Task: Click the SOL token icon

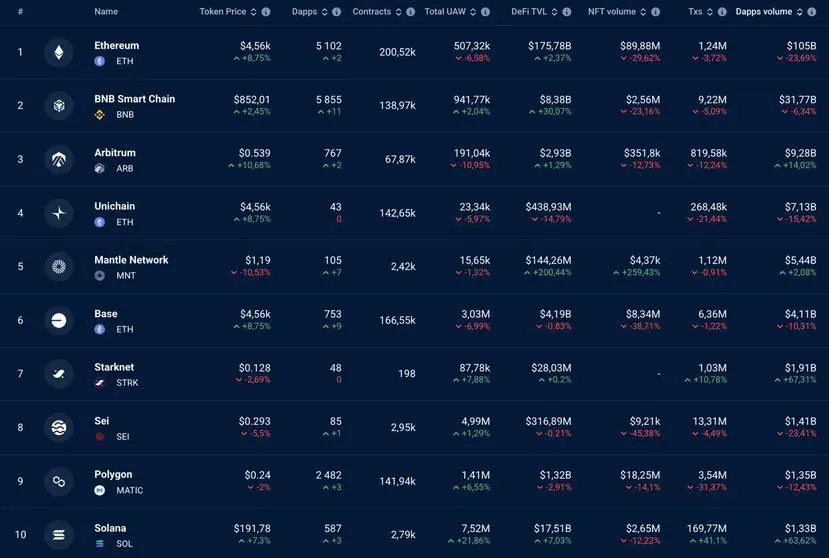Action: (x=99, y=544)
